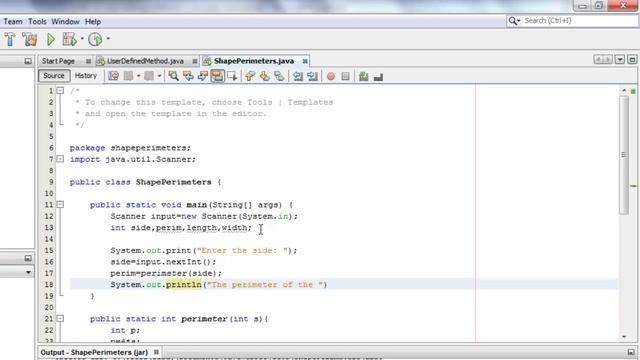Click the editor vertical scrollbar thumb

pyautogui.click(x=624, y=155)
